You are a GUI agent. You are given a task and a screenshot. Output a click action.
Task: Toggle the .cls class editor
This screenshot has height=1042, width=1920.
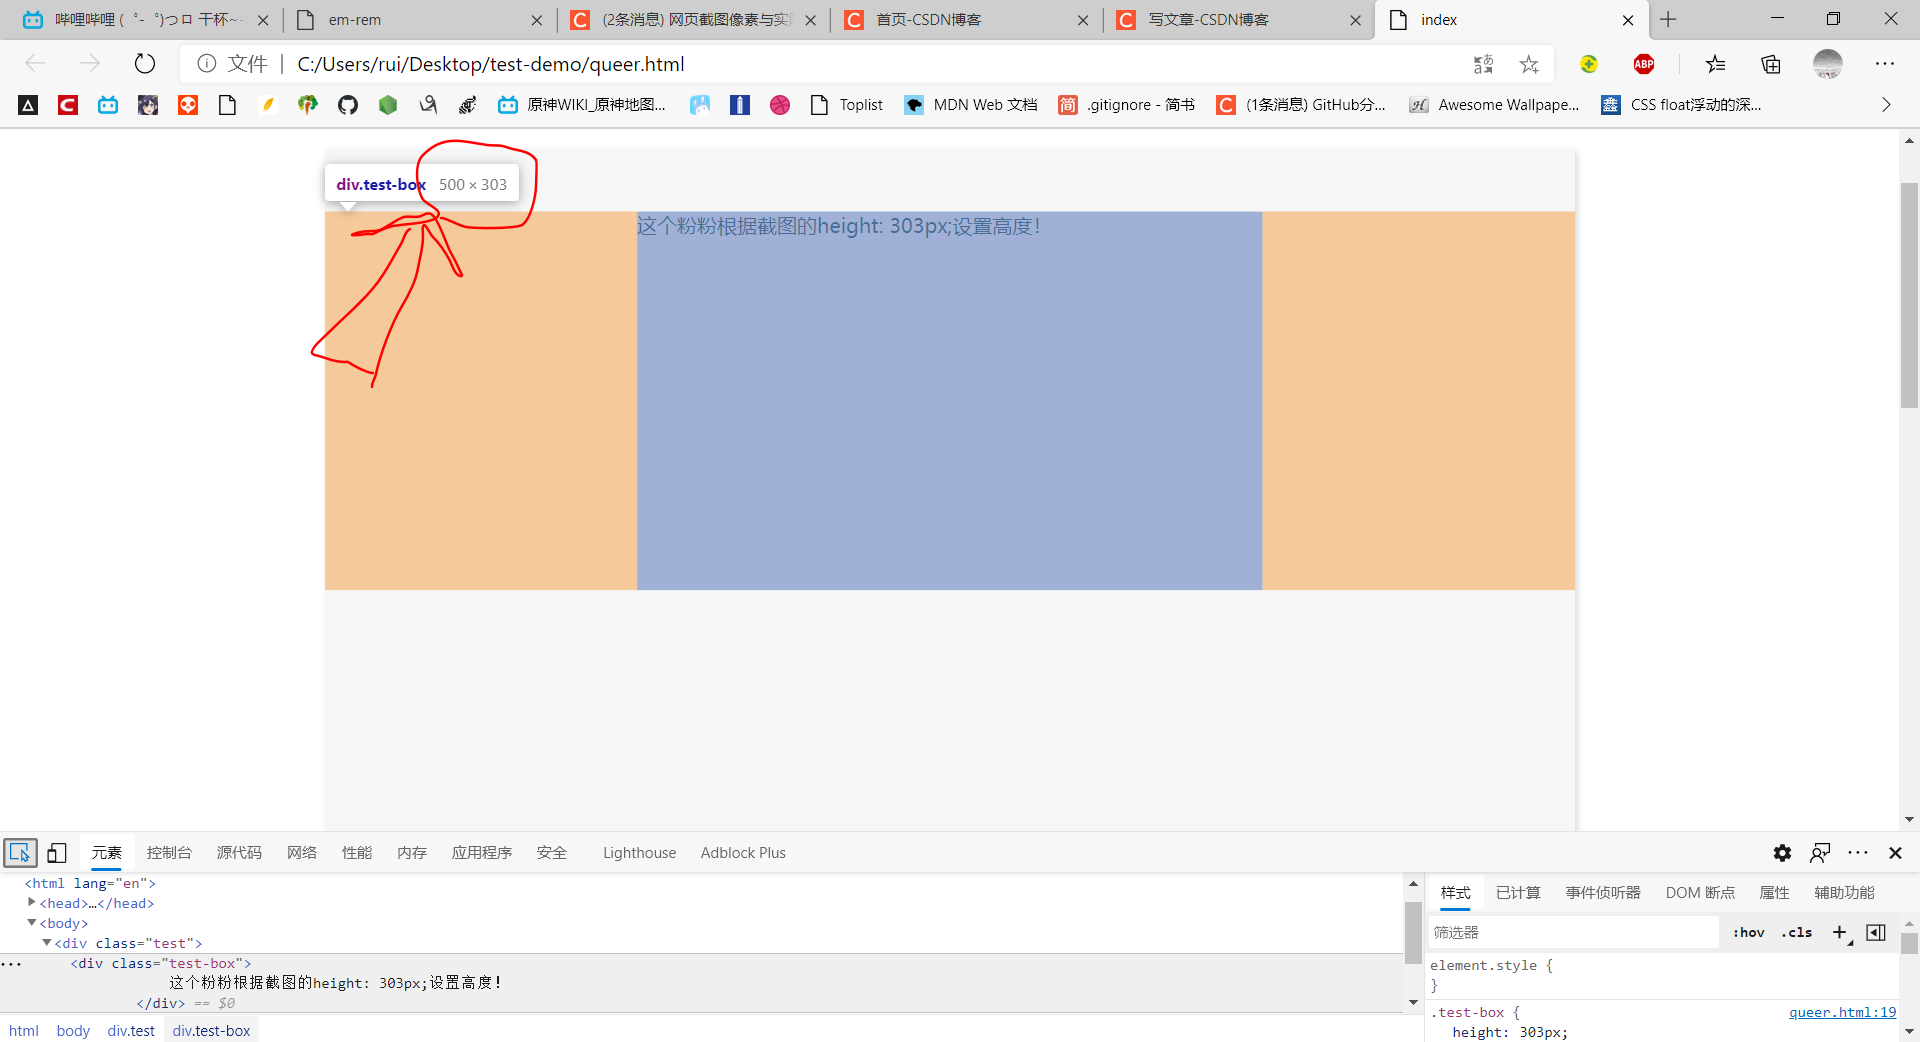coord(1797,932)
